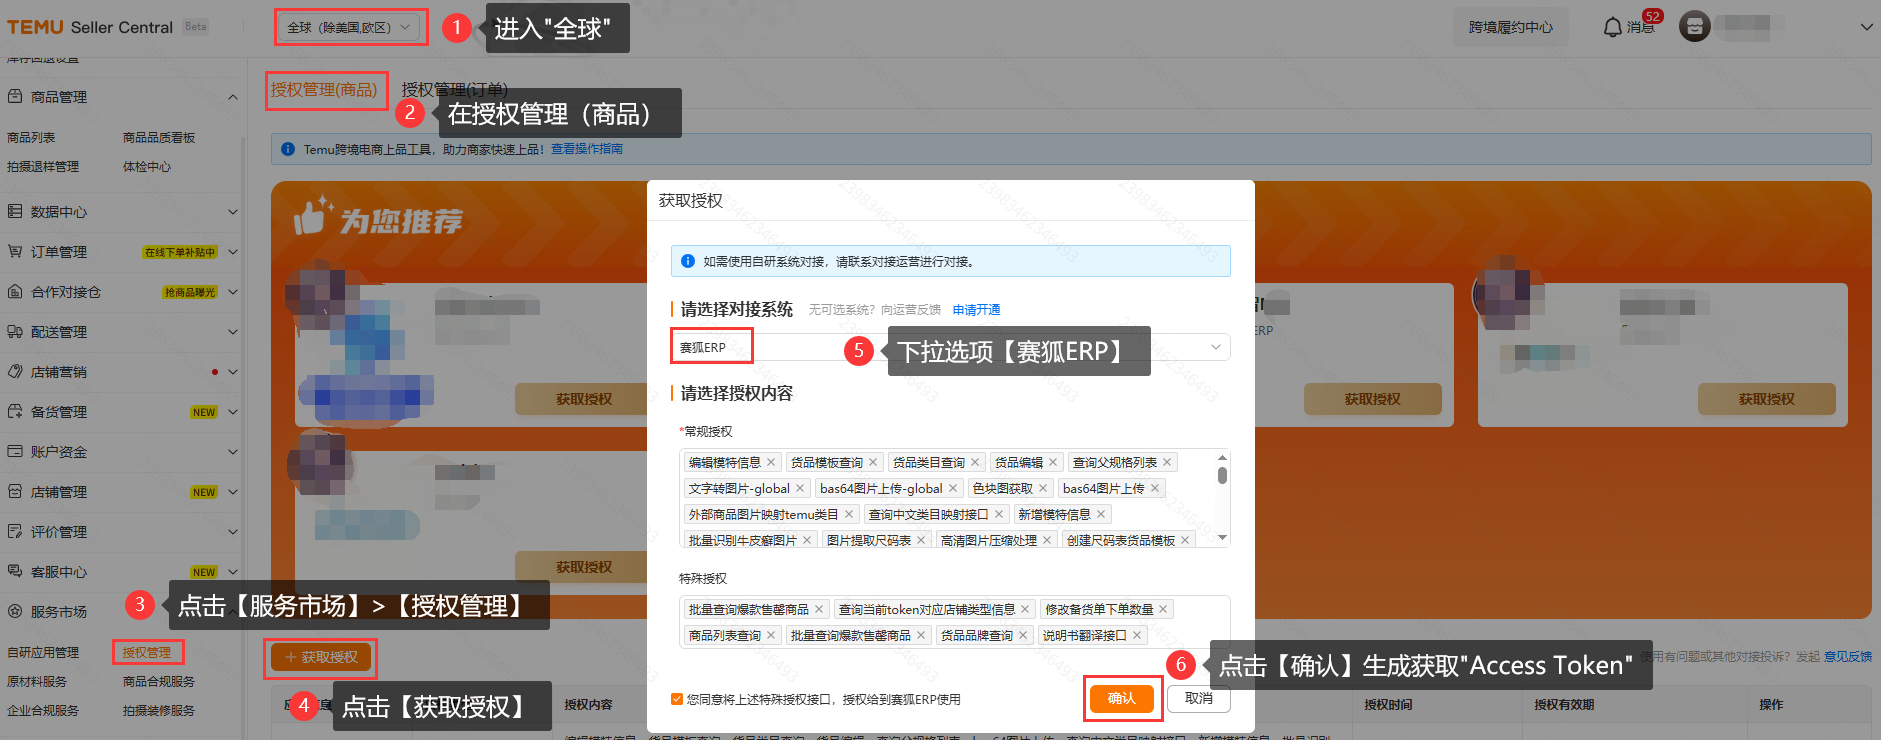Remove the 商品列表查询 tag

tap(771, 635)
